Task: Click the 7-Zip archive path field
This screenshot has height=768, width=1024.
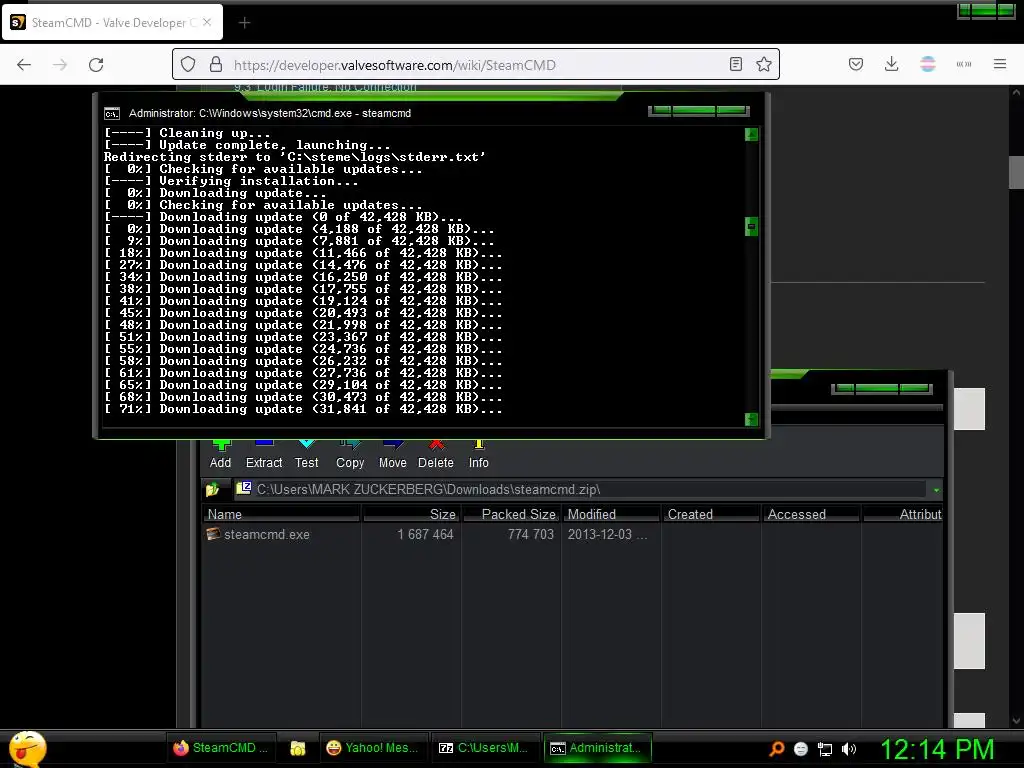Action: (581, 489)
